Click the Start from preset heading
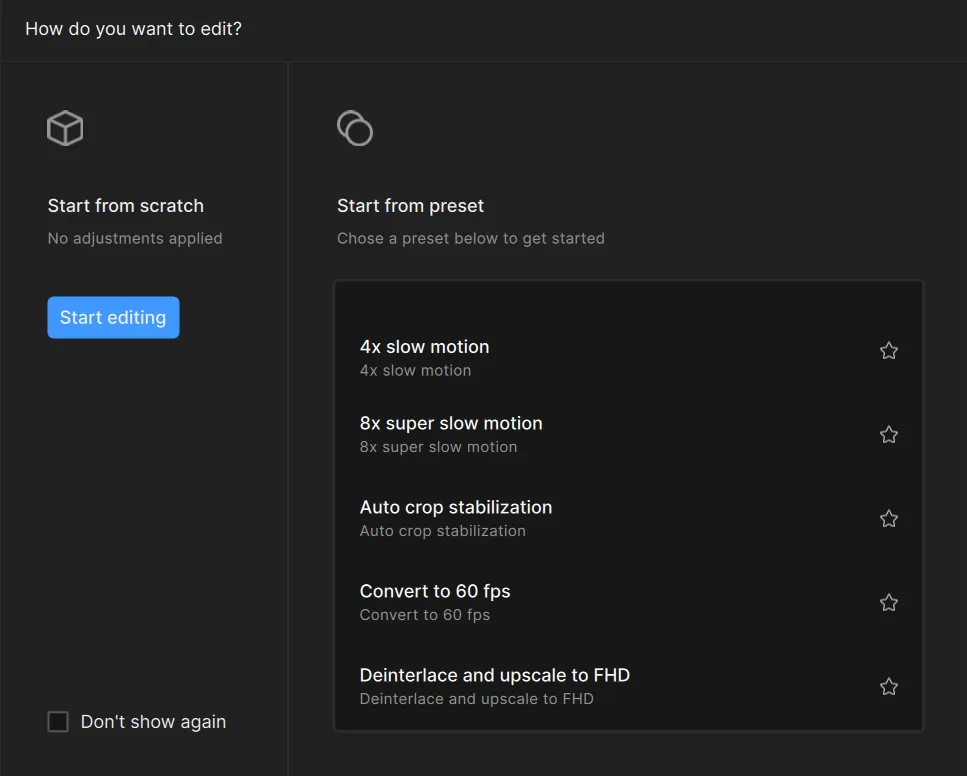 [411, 206]
